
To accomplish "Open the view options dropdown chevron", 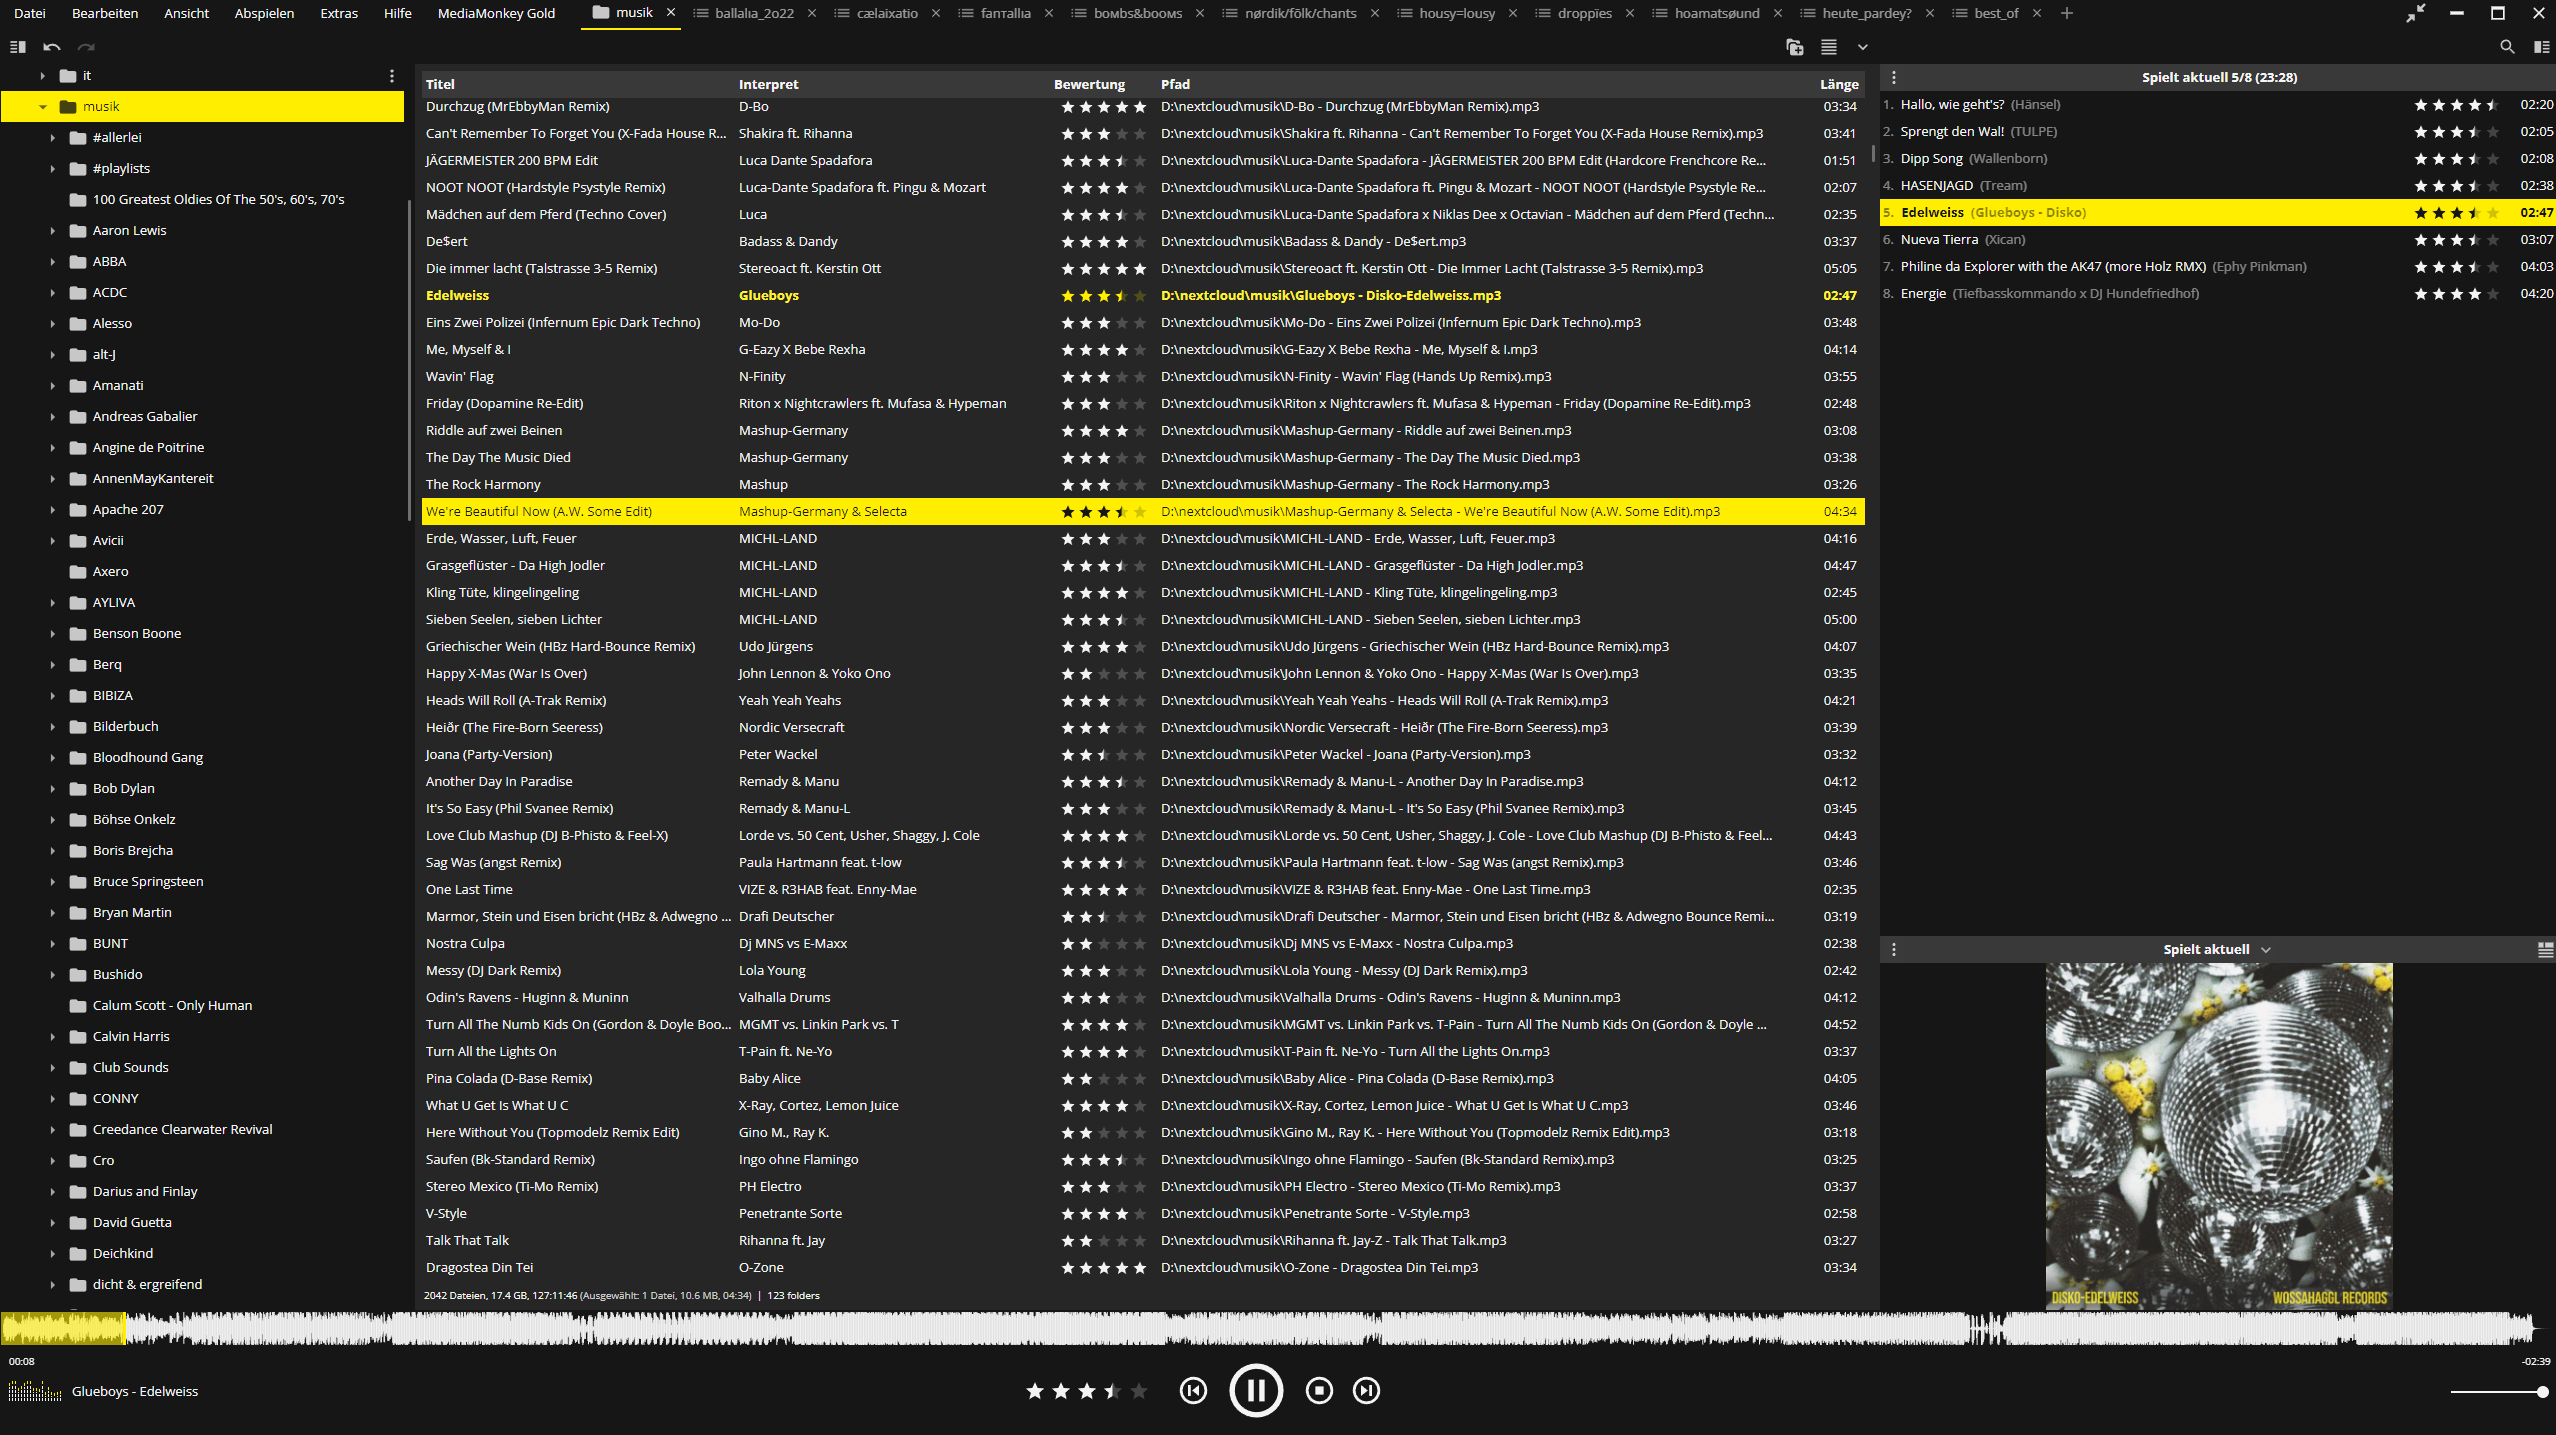I will [x=1862, y=46].
